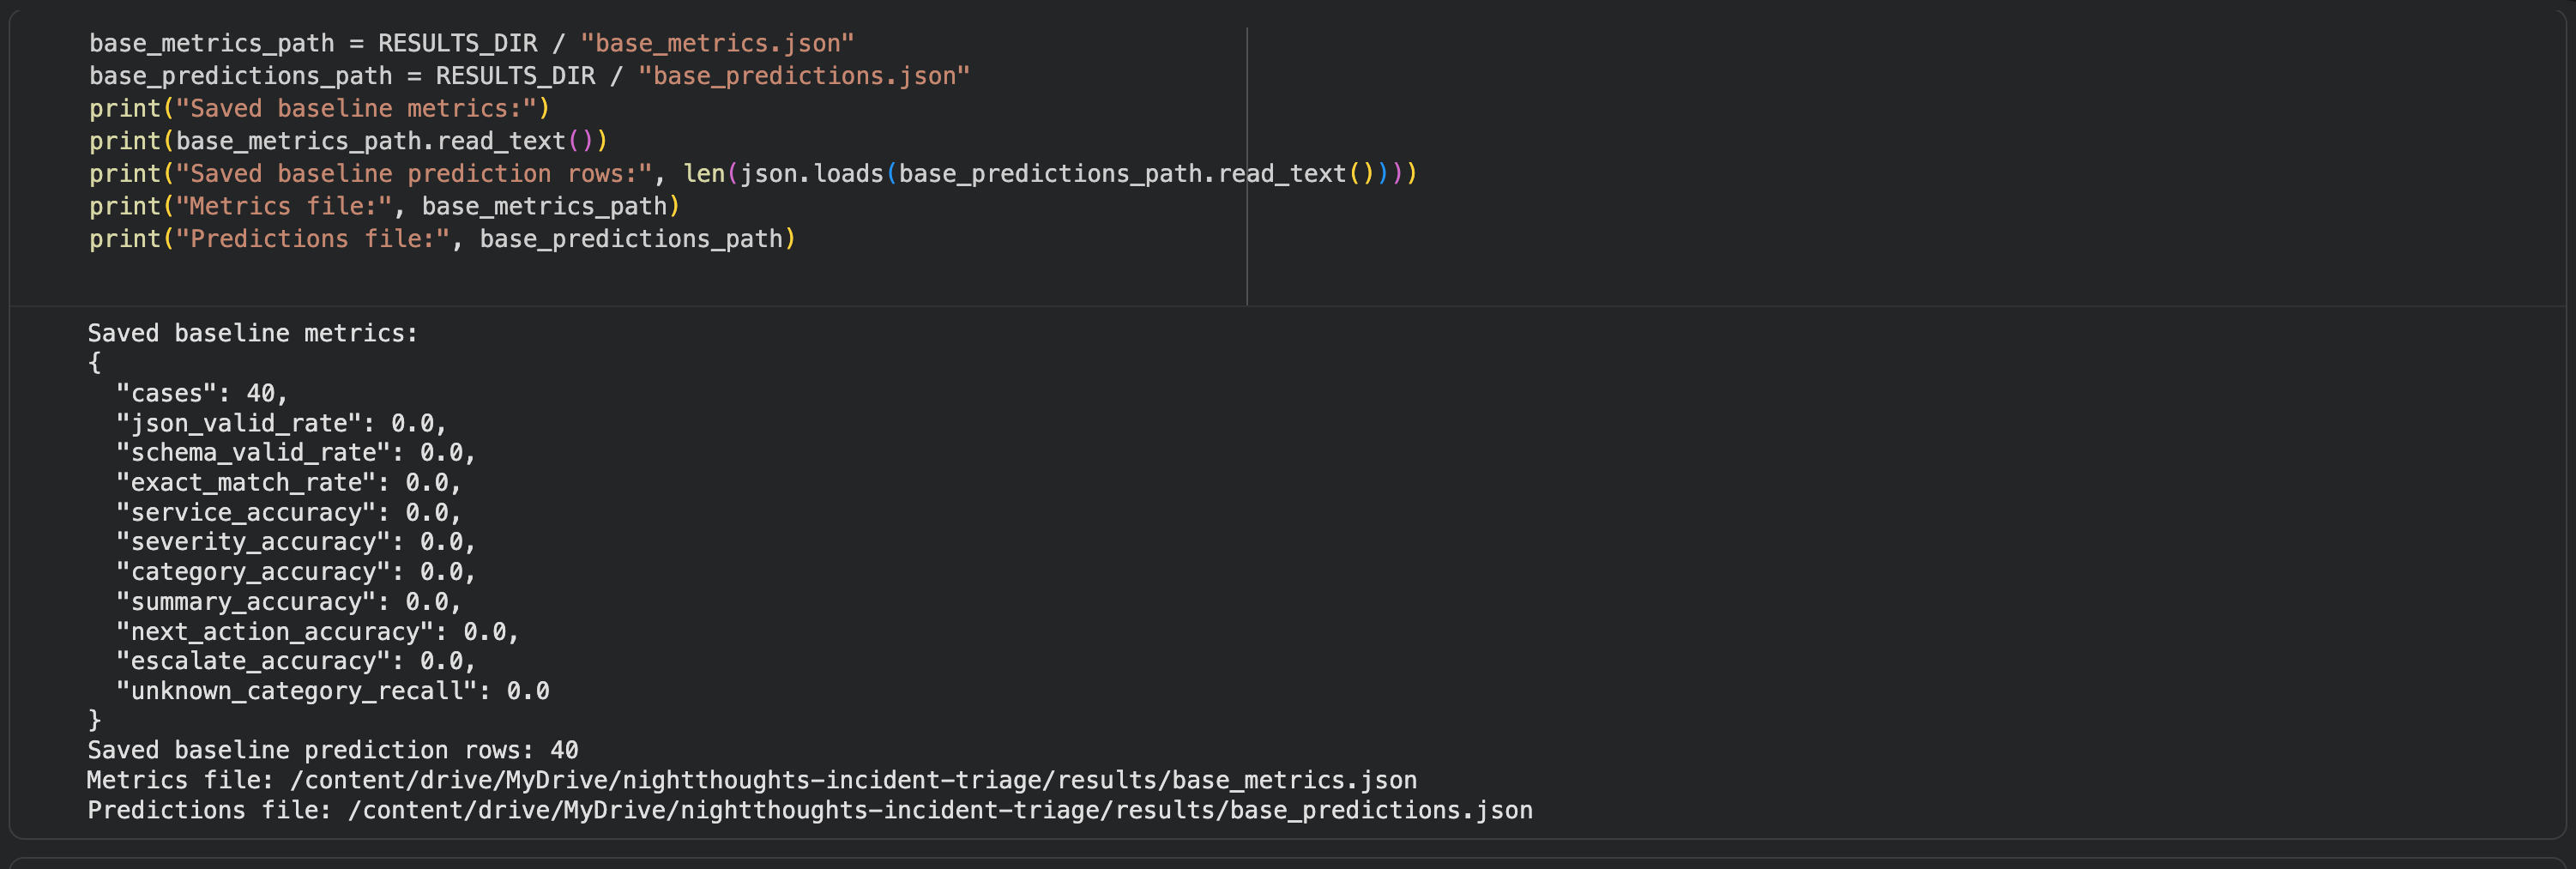This screenshot has height=869, width=2576.
Task: Click the "service_accuracy": 0.0 output line
Action: point(288,512)
